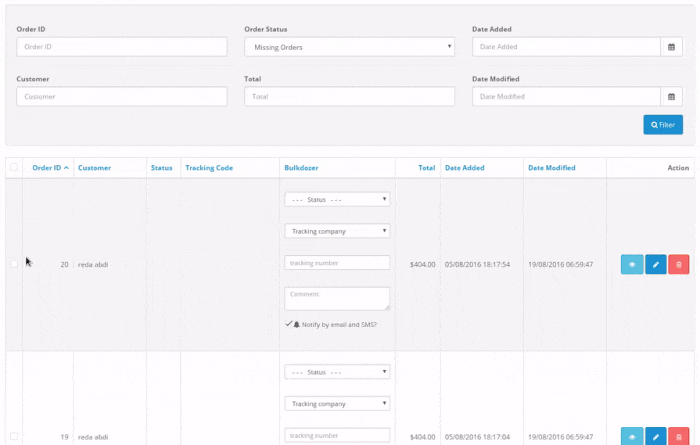Tick the checkbox for order 19 row
This screenshot has height=445, width=700.
(x=14, y=436)
